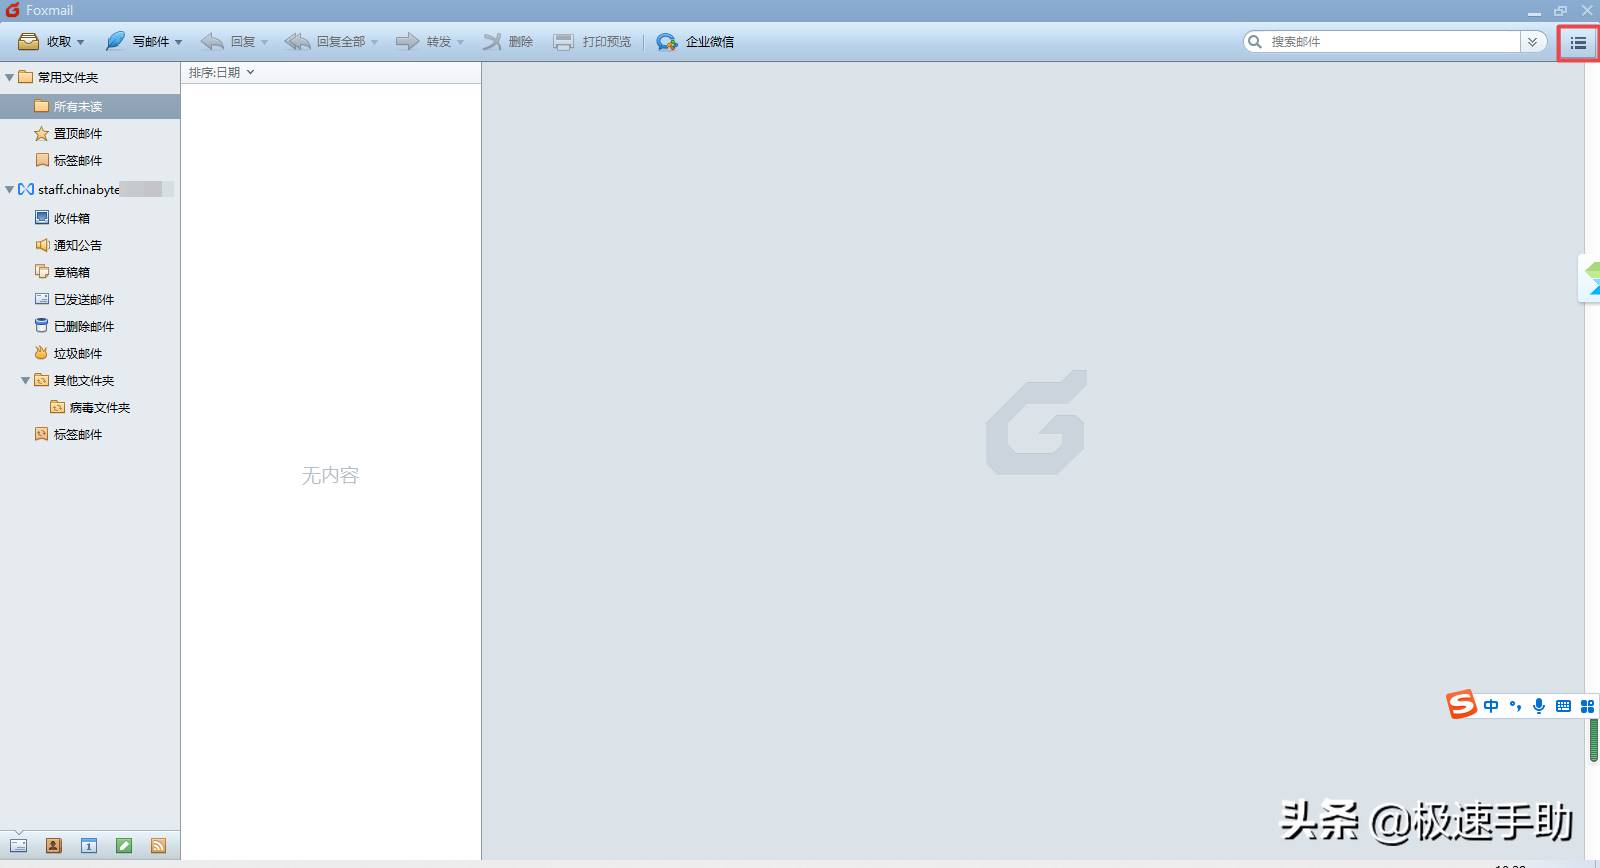Screen dimensions: 1600x868
Task: Open the 排序:日期 sort dropdown
Action: pyautogui.click(x=222, y=72)
